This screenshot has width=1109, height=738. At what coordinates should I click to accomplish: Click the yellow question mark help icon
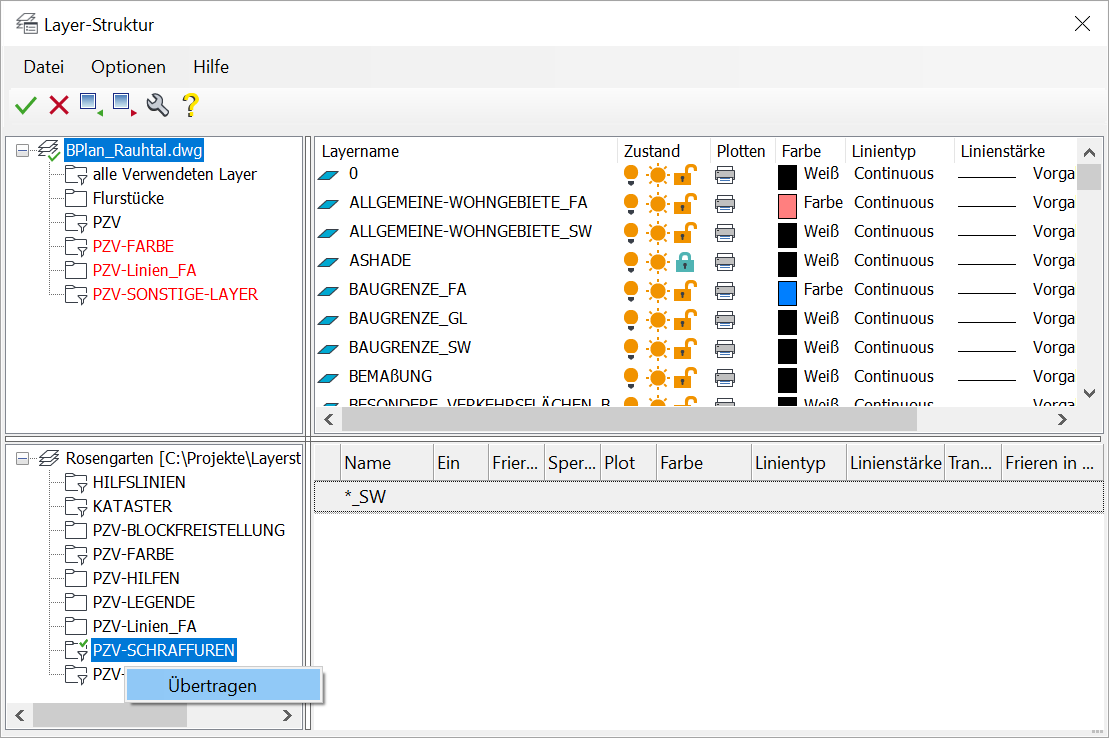[x=190, y=104]
